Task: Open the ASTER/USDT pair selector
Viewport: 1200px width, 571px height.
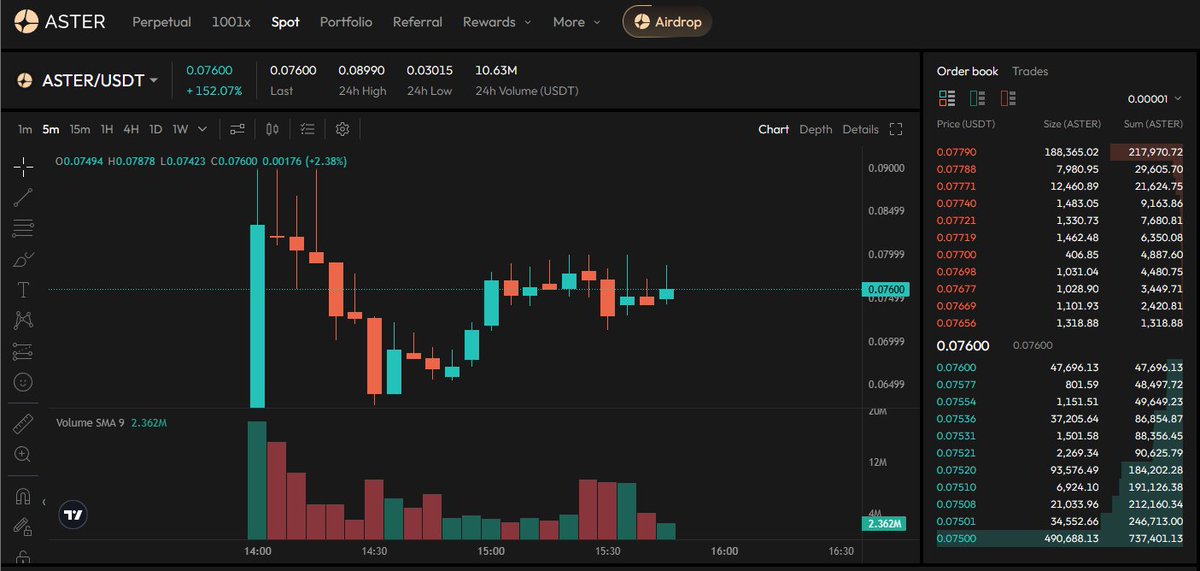Action: (x=87, y=80)
